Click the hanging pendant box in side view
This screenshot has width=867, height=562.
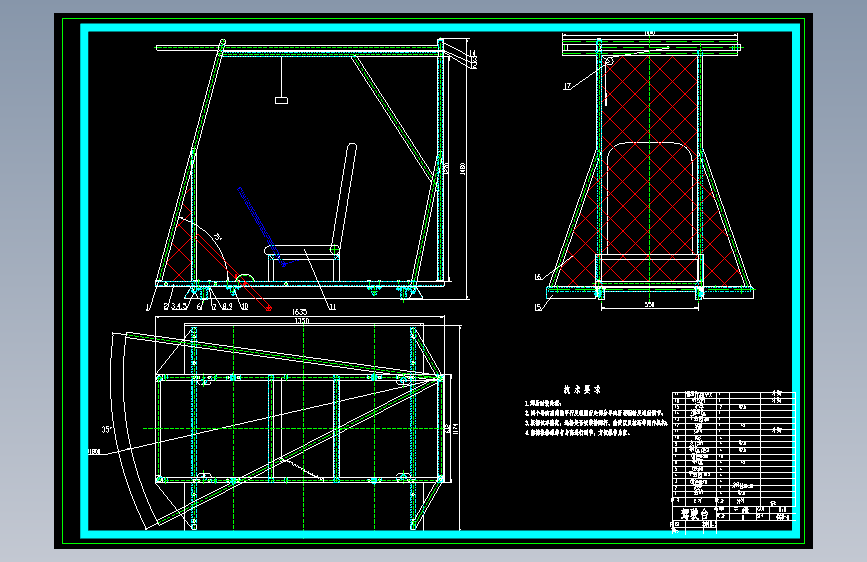[x=281, y=100]
